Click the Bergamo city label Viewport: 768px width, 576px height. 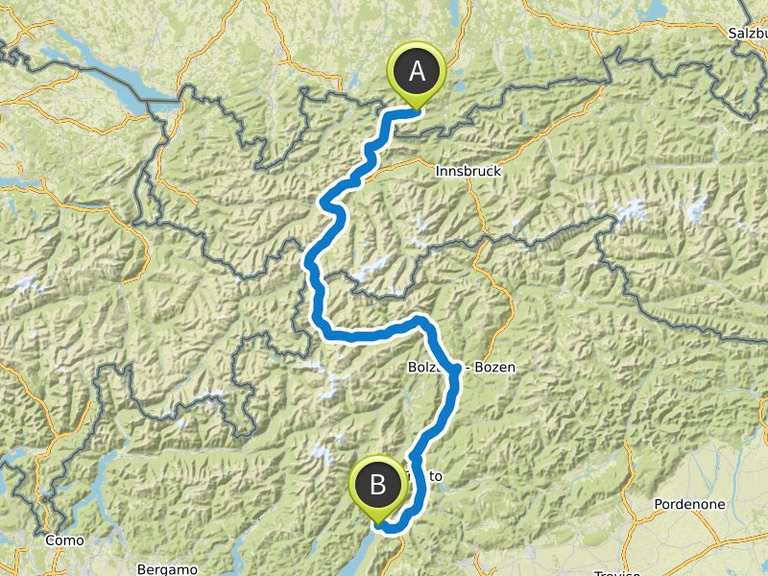click(x=167, y=570)
